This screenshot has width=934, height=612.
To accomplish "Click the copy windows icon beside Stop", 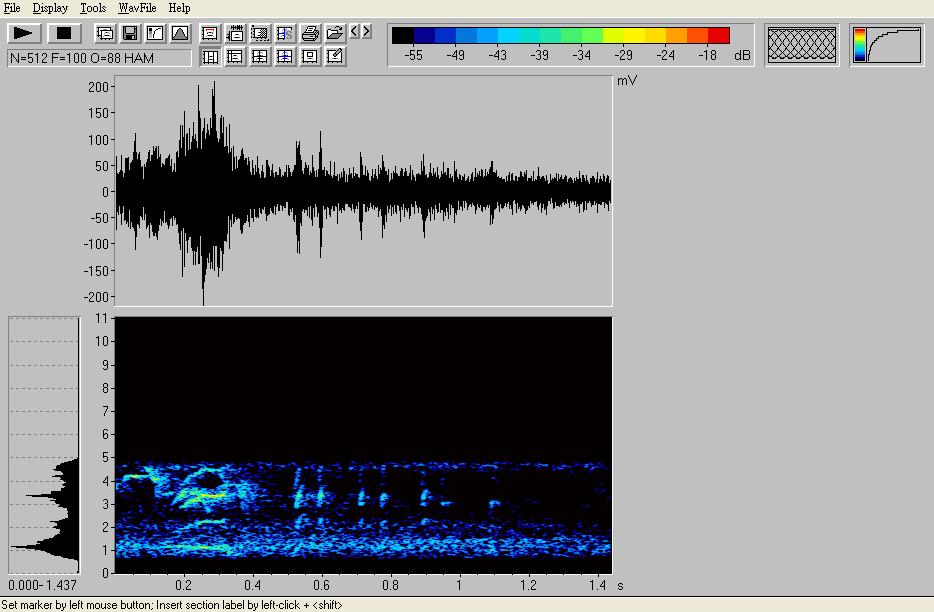I will [x=105, y=33].
